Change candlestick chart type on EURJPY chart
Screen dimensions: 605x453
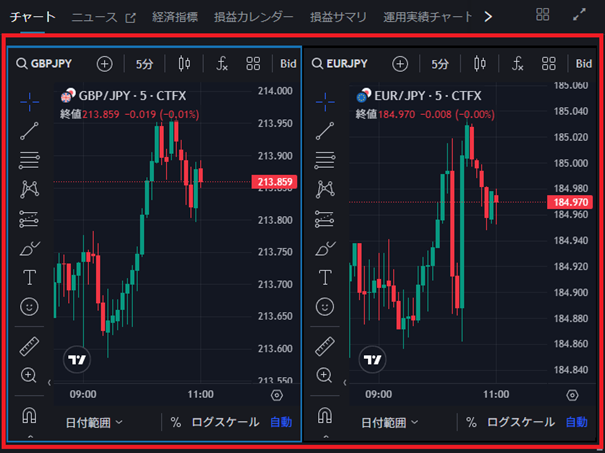click(480, 63)
